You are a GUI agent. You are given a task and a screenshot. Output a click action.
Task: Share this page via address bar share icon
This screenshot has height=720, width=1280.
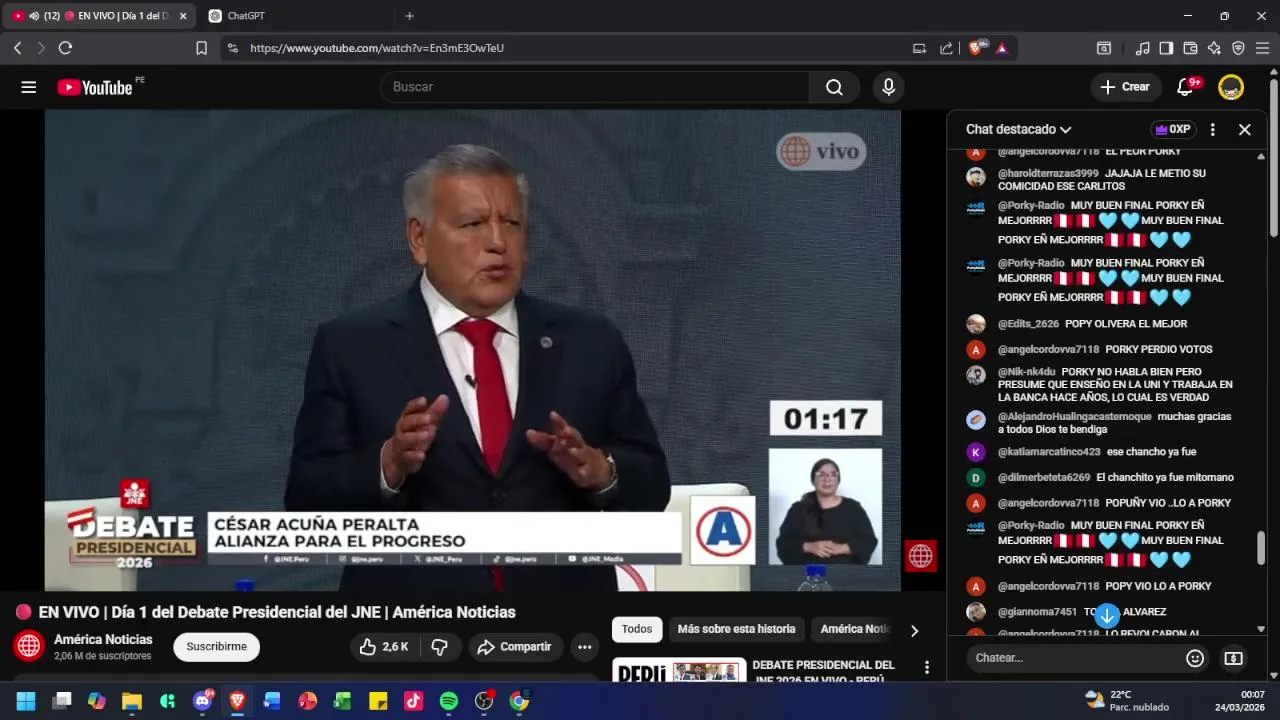click(946, 47)
